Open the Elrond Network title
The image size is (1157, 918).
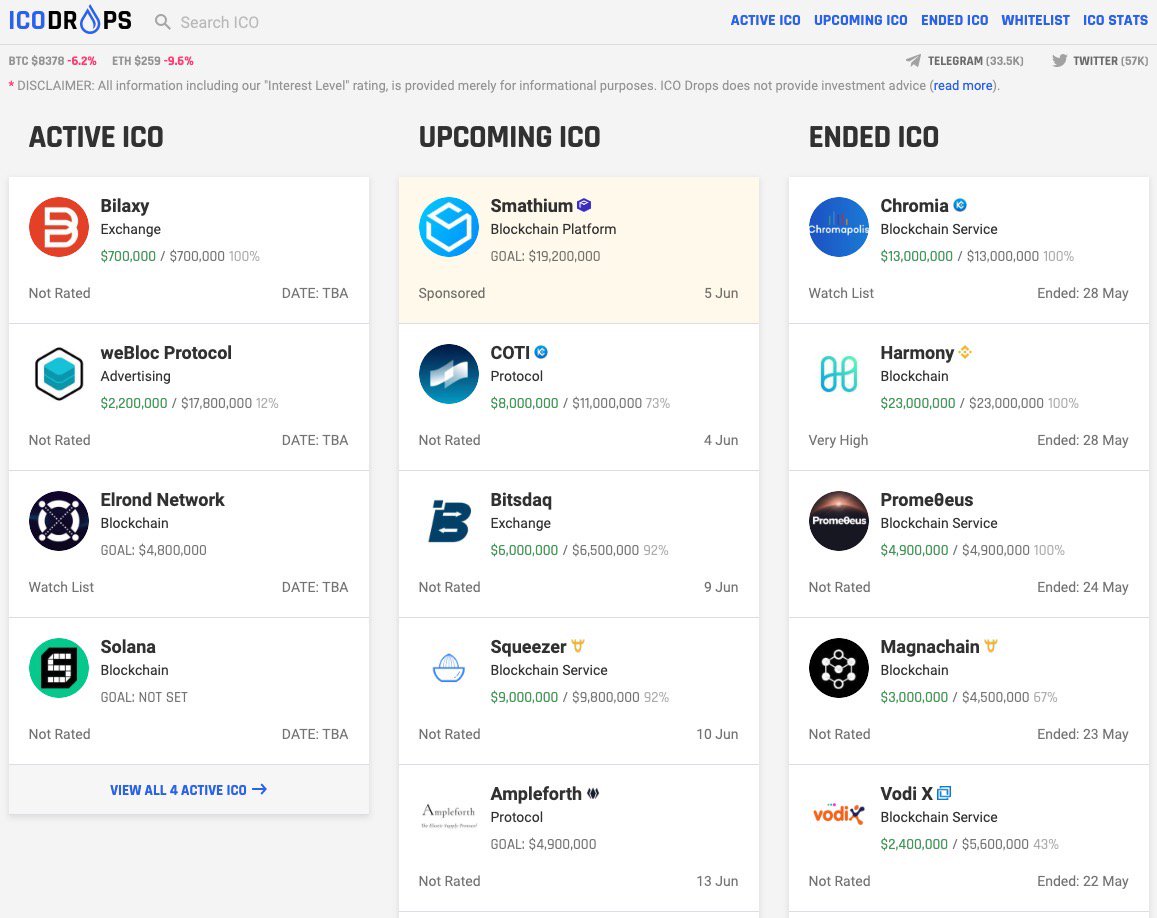162,500
